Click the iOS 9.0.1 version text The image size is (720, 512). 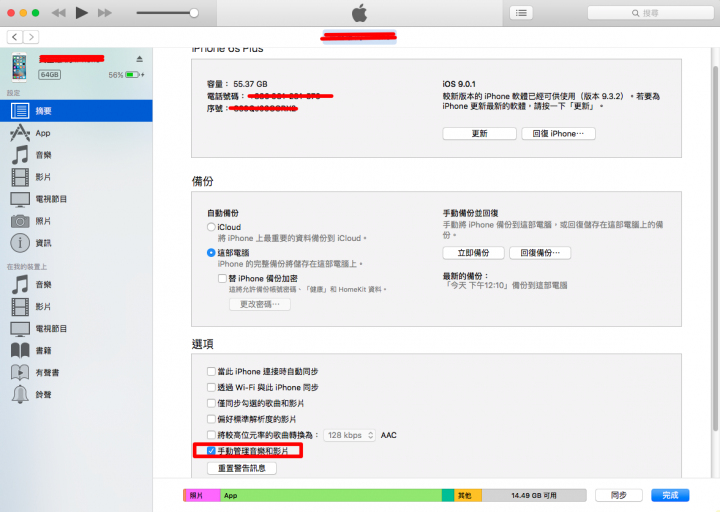459,84
